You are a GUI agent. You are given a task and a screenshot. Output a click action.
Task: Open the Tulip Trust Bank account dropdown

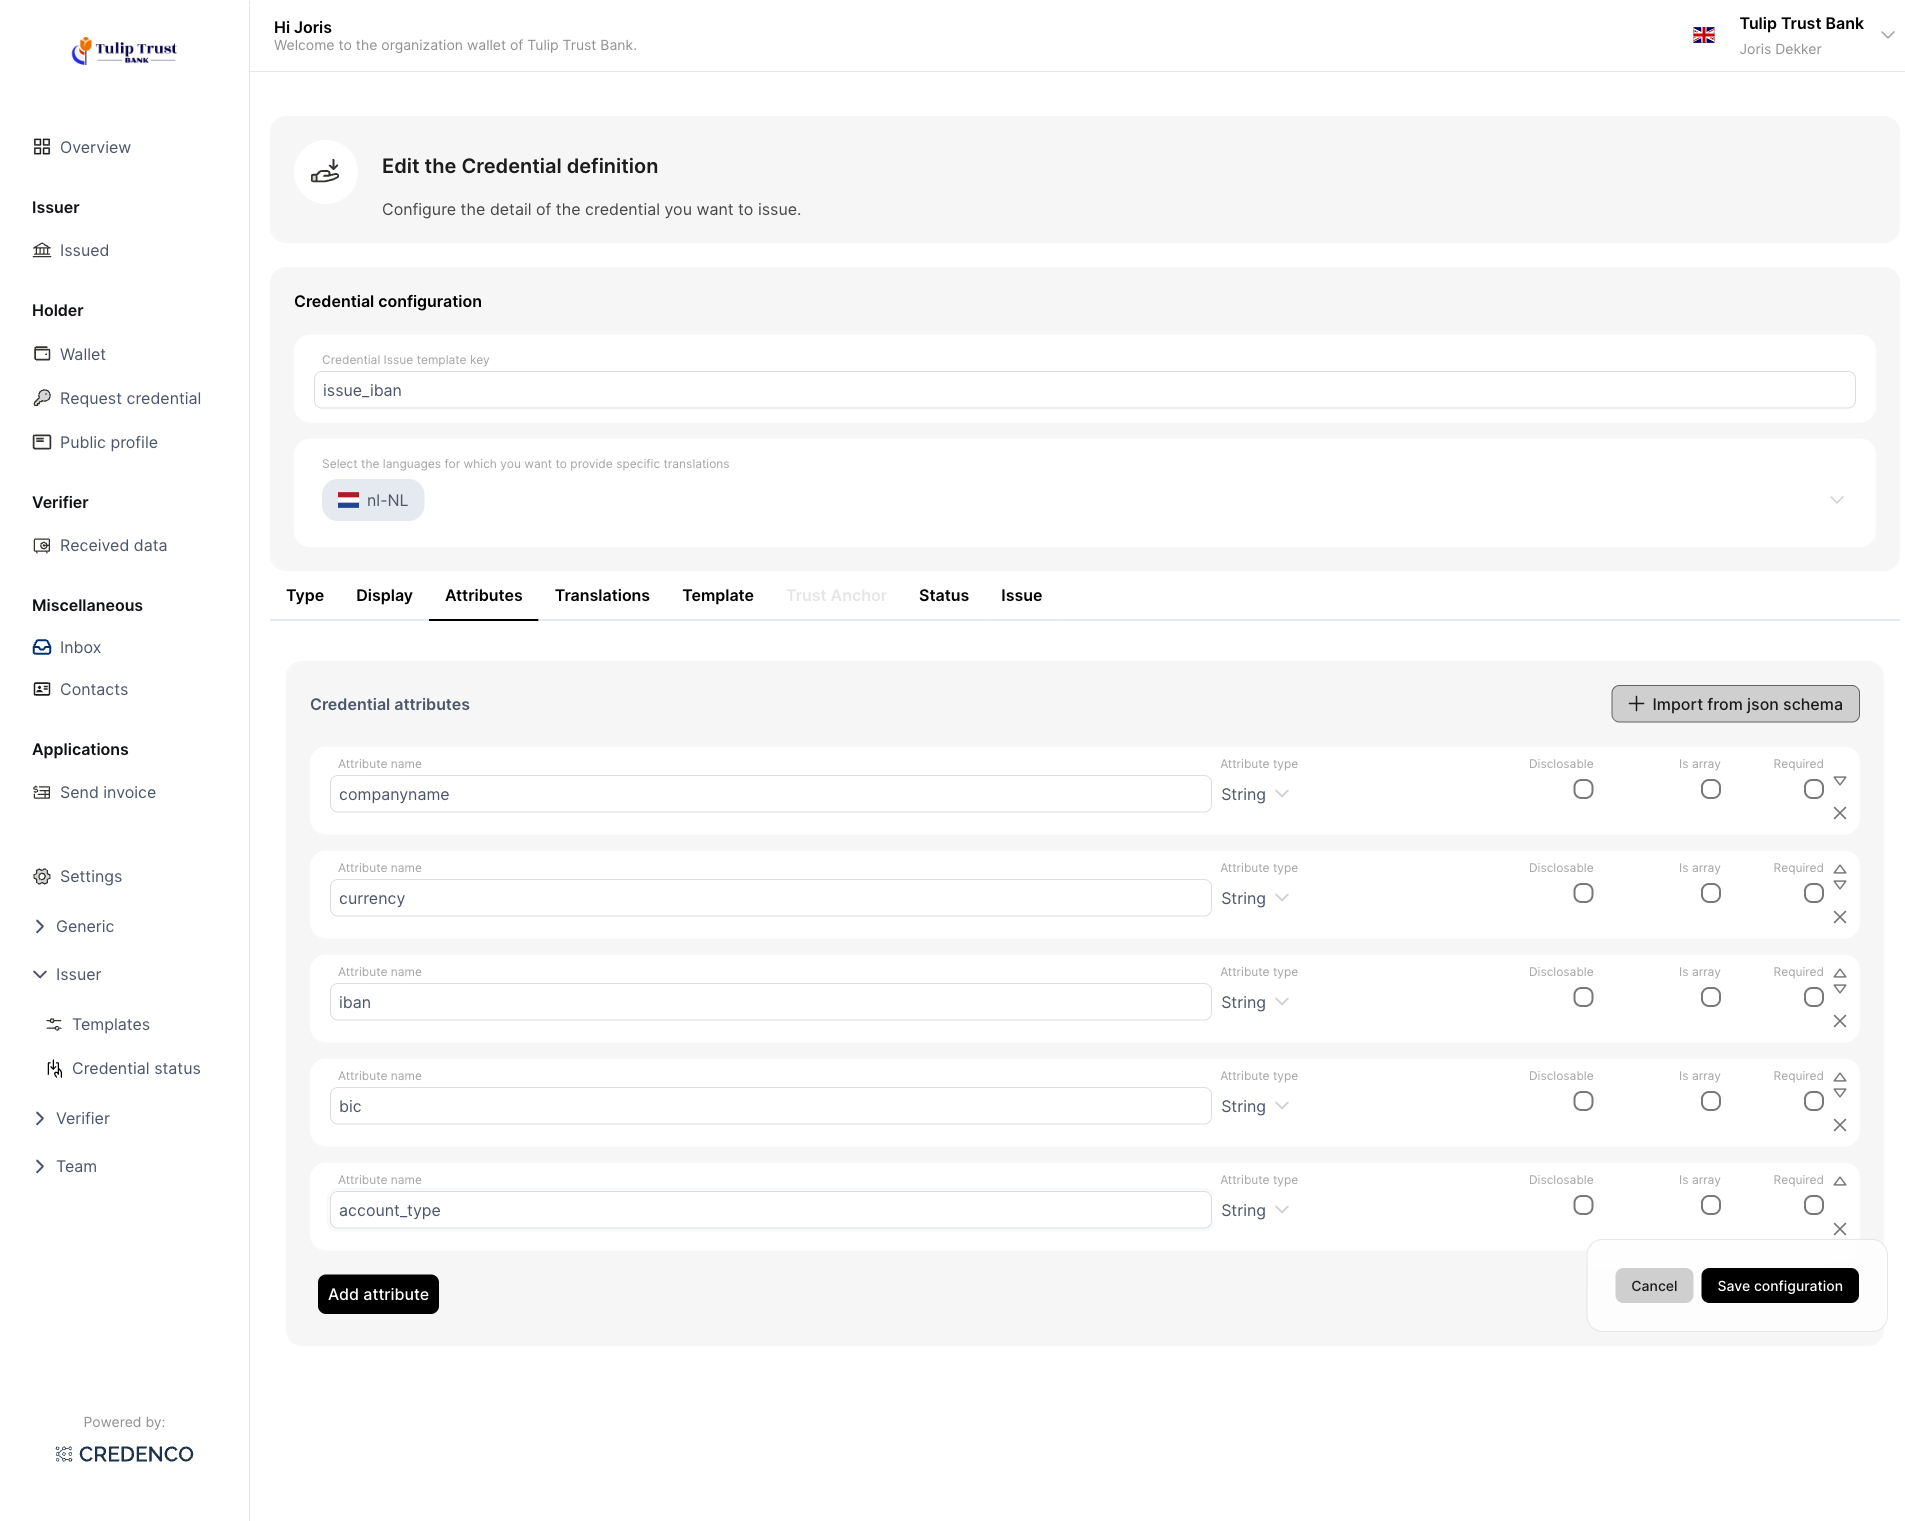1887,35
